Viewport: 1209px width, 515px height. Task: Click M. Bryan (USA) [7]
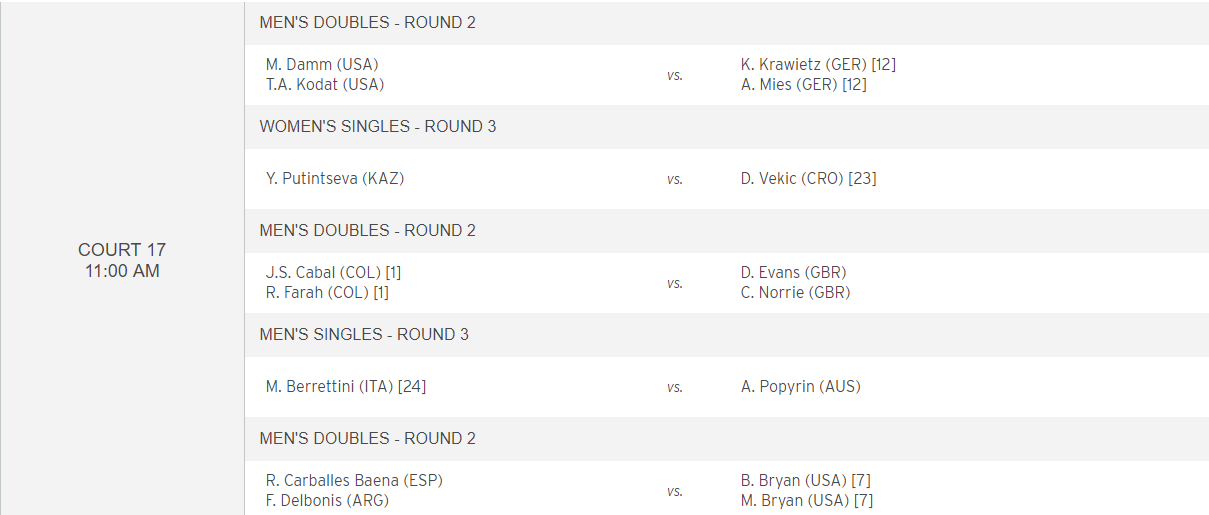pos(807,501)
